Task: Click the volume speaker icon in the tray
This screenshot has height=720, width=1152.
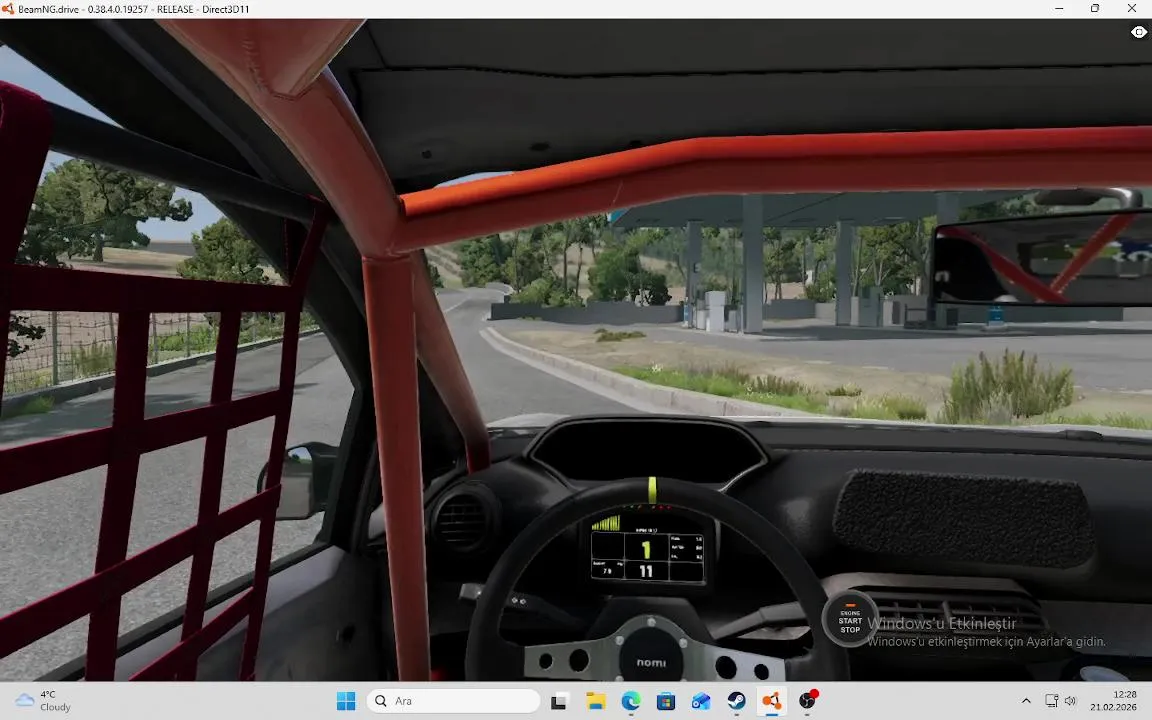Action: coord(1070,701)
